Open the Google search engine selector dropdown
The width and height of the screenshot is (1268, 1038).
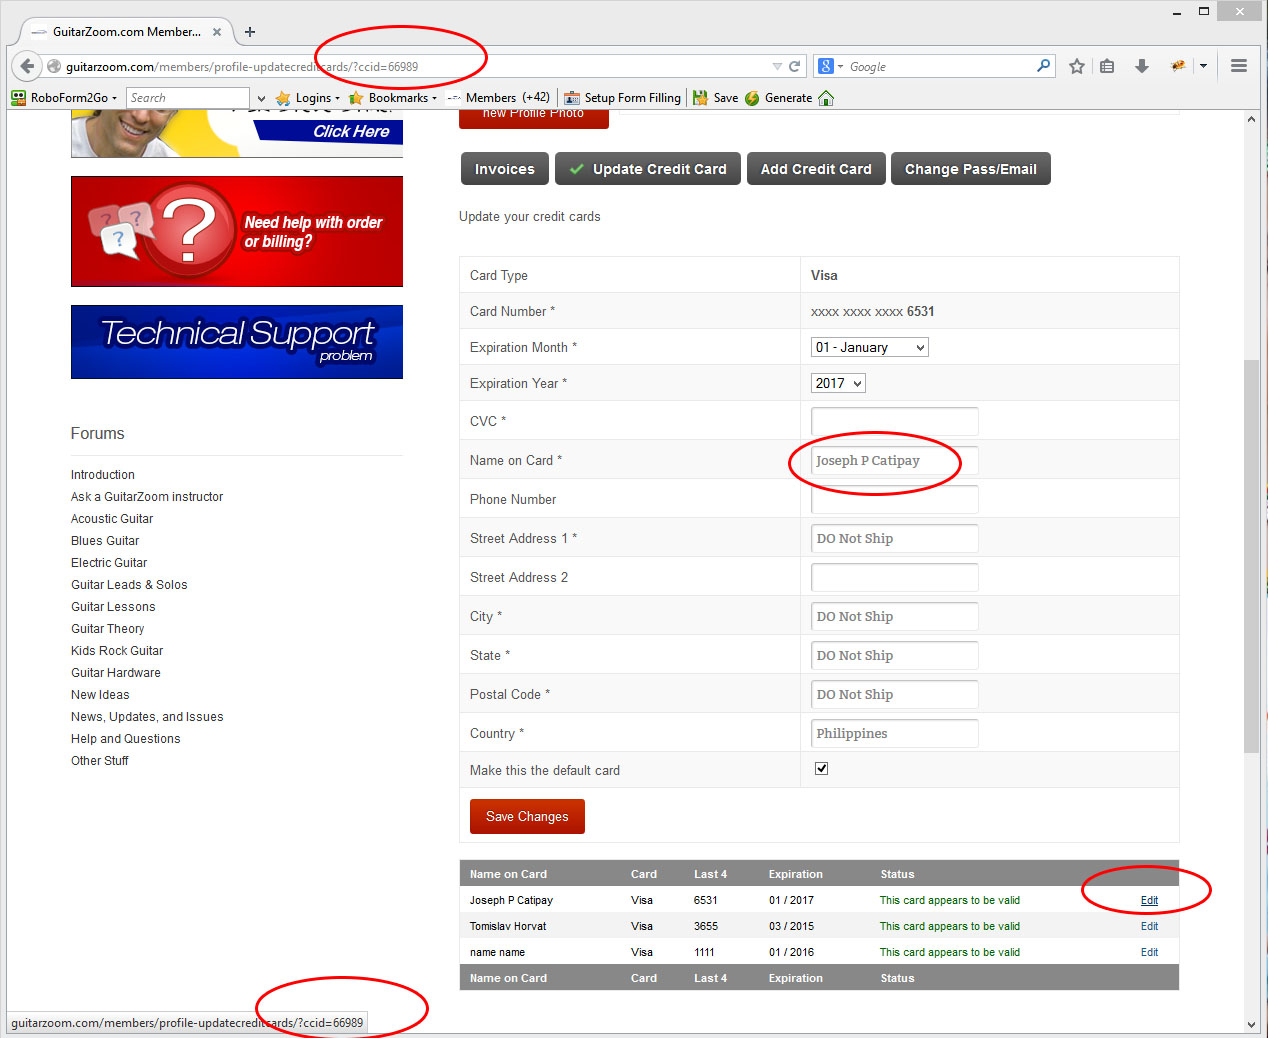[x=840, y=67]
